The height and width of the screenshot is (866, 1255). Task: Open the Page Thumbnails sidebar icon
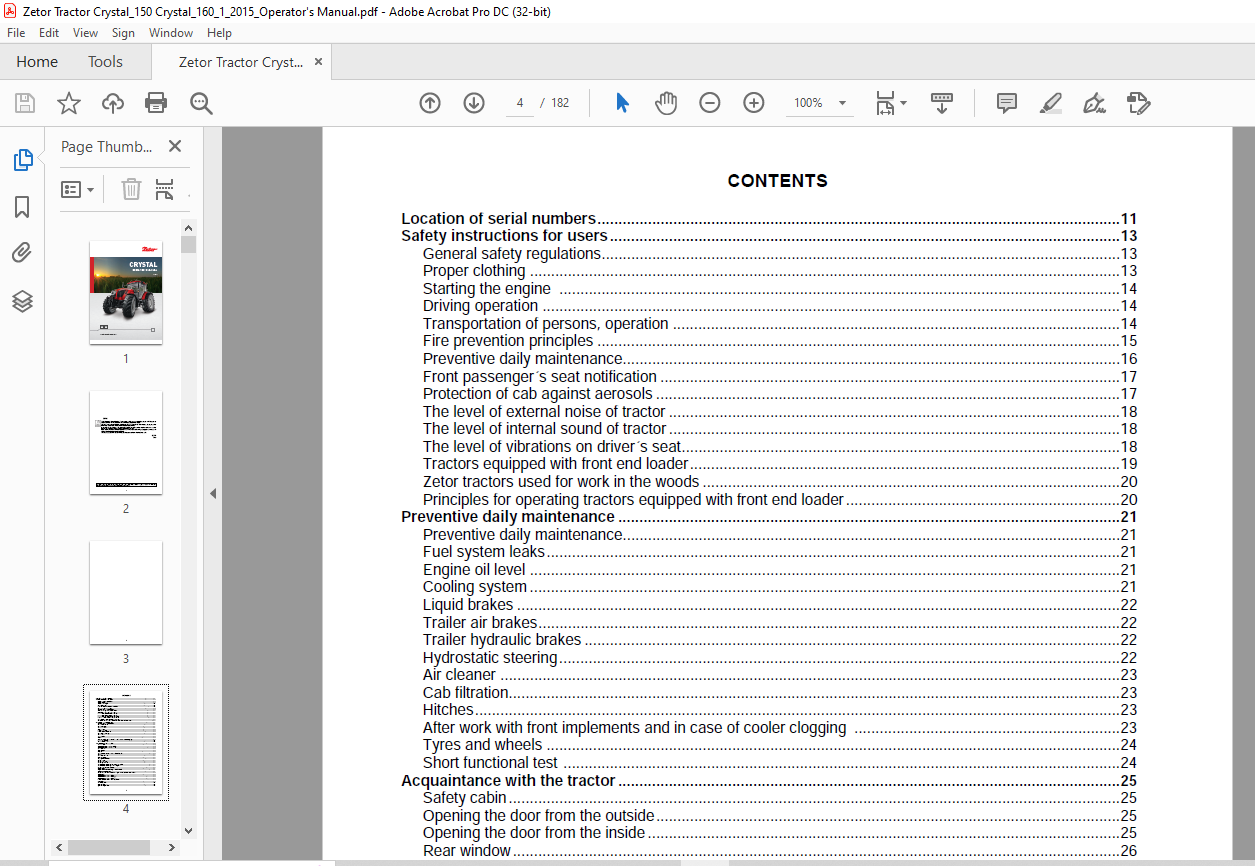point(22,159)
